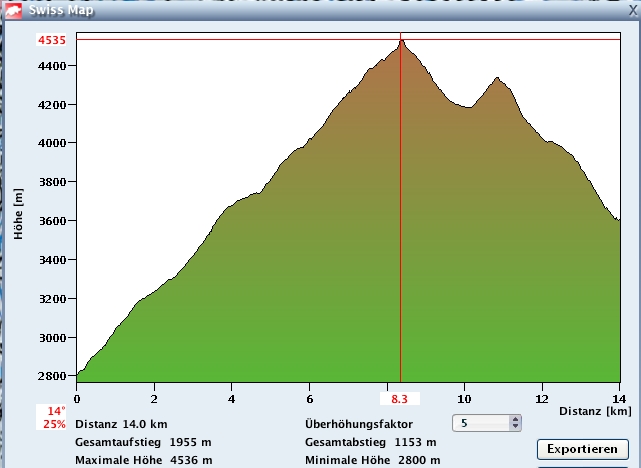
Task: Increase the Überhöhungsfaktor with the up arrow
Action: click(x=516, y=419)
